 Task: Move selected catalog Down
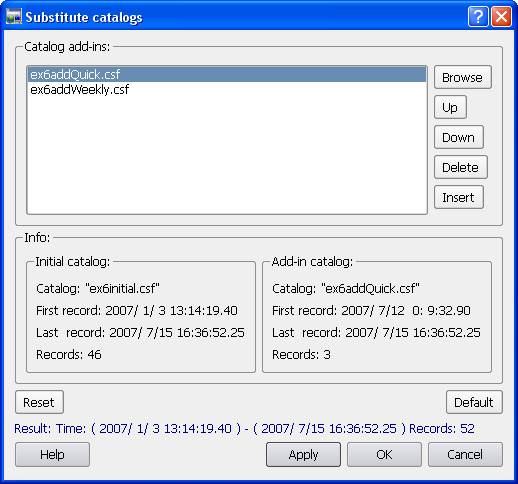[x=459, y=137]
